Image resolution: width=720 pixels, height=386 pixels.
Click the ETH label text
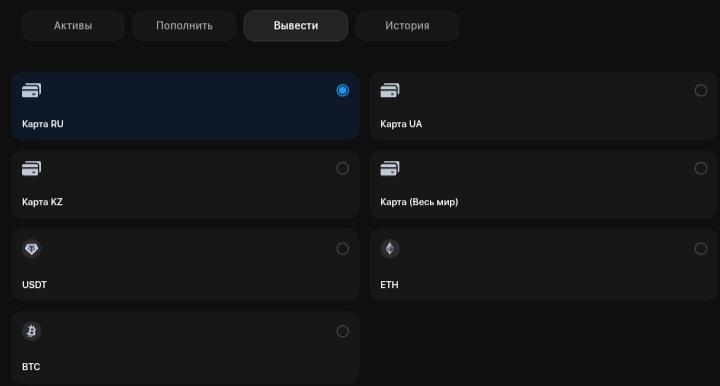(389, 285)
